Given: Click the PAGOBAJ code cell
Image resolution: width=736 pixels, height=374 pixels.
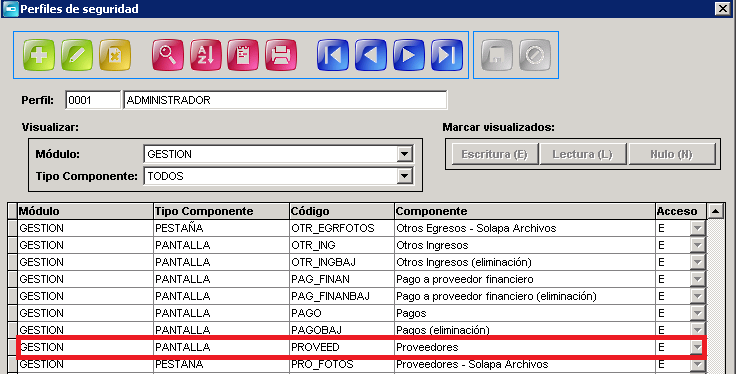Looking at the screenshot, I should 342,330.
